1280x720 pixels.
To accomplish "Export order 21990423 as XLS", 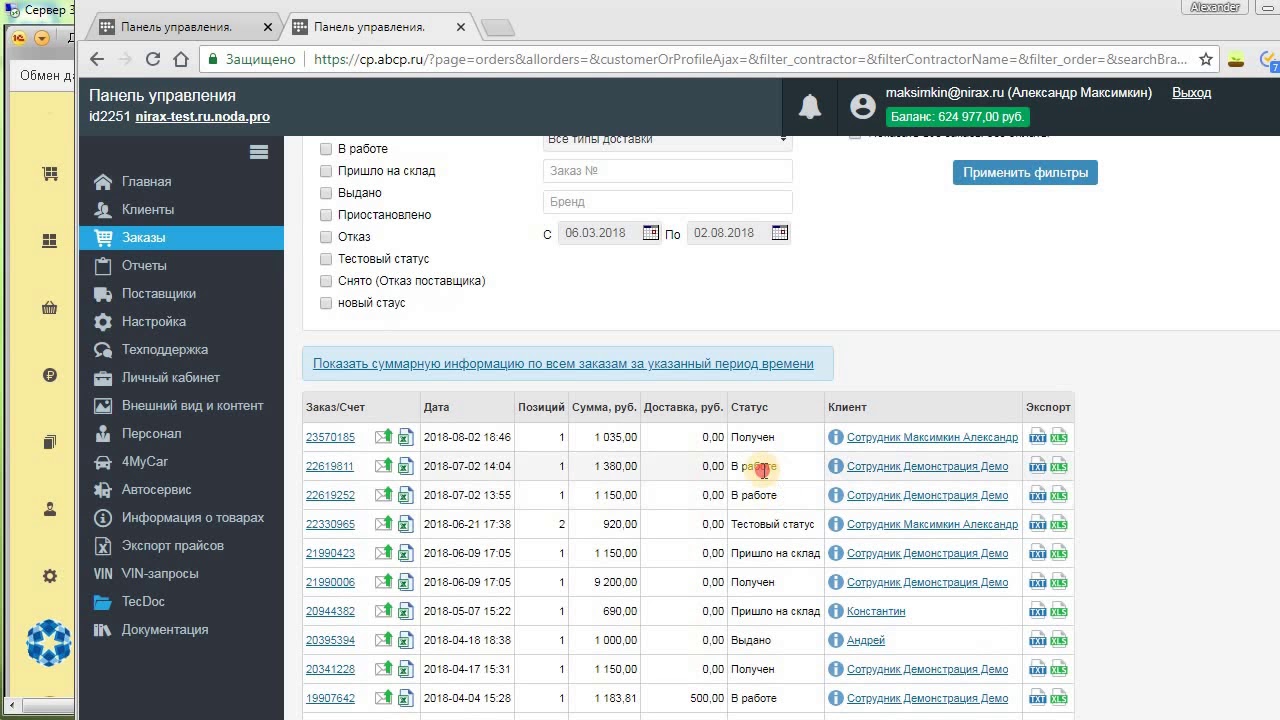I will pyautogui.click(x=1059, y=553).
